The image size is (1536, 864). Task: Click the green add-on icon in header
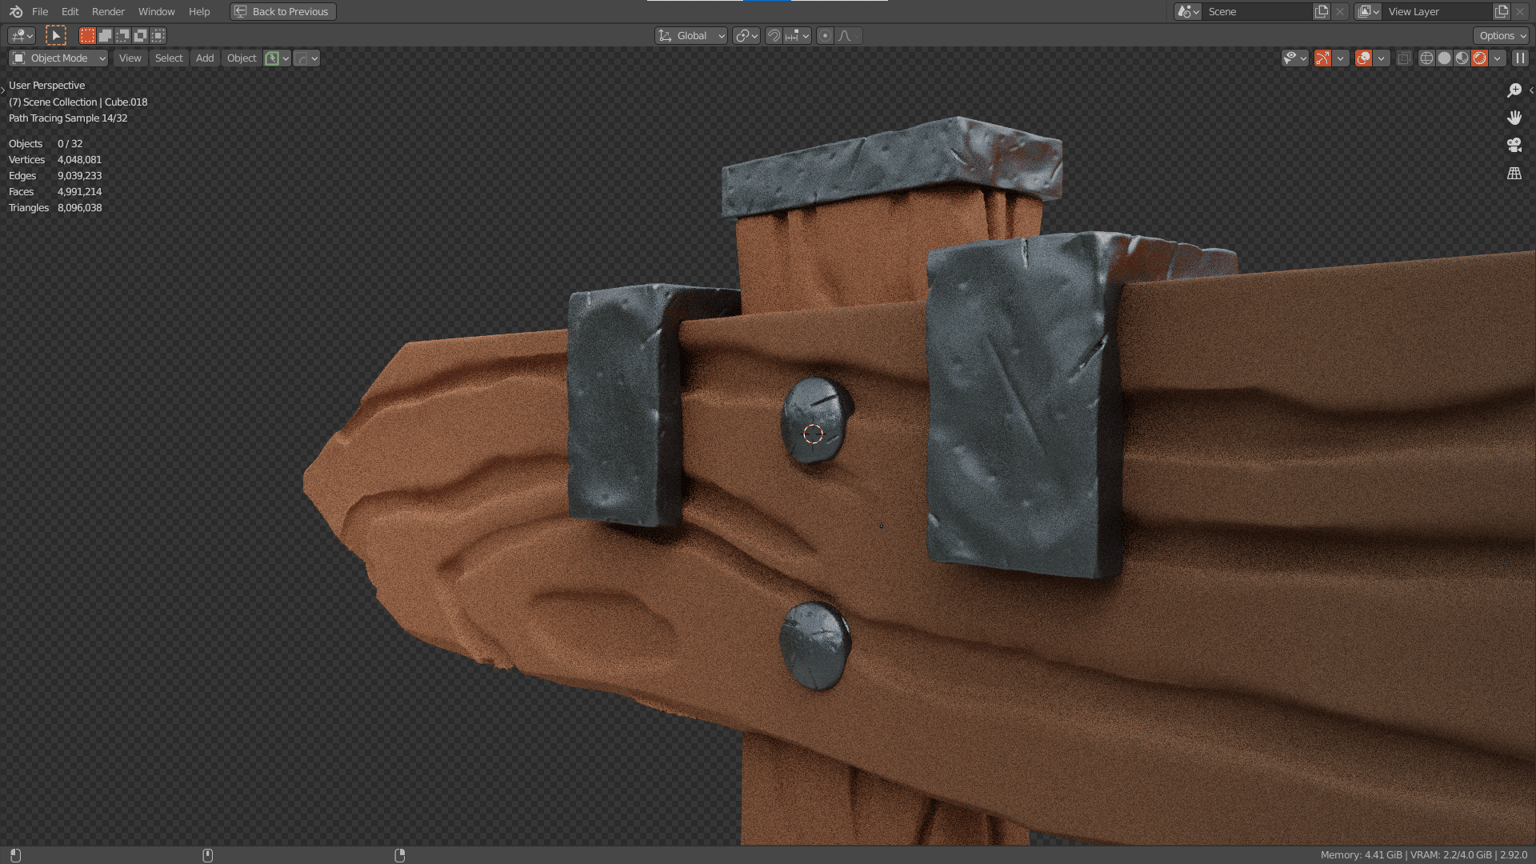(x=271, y=58)
